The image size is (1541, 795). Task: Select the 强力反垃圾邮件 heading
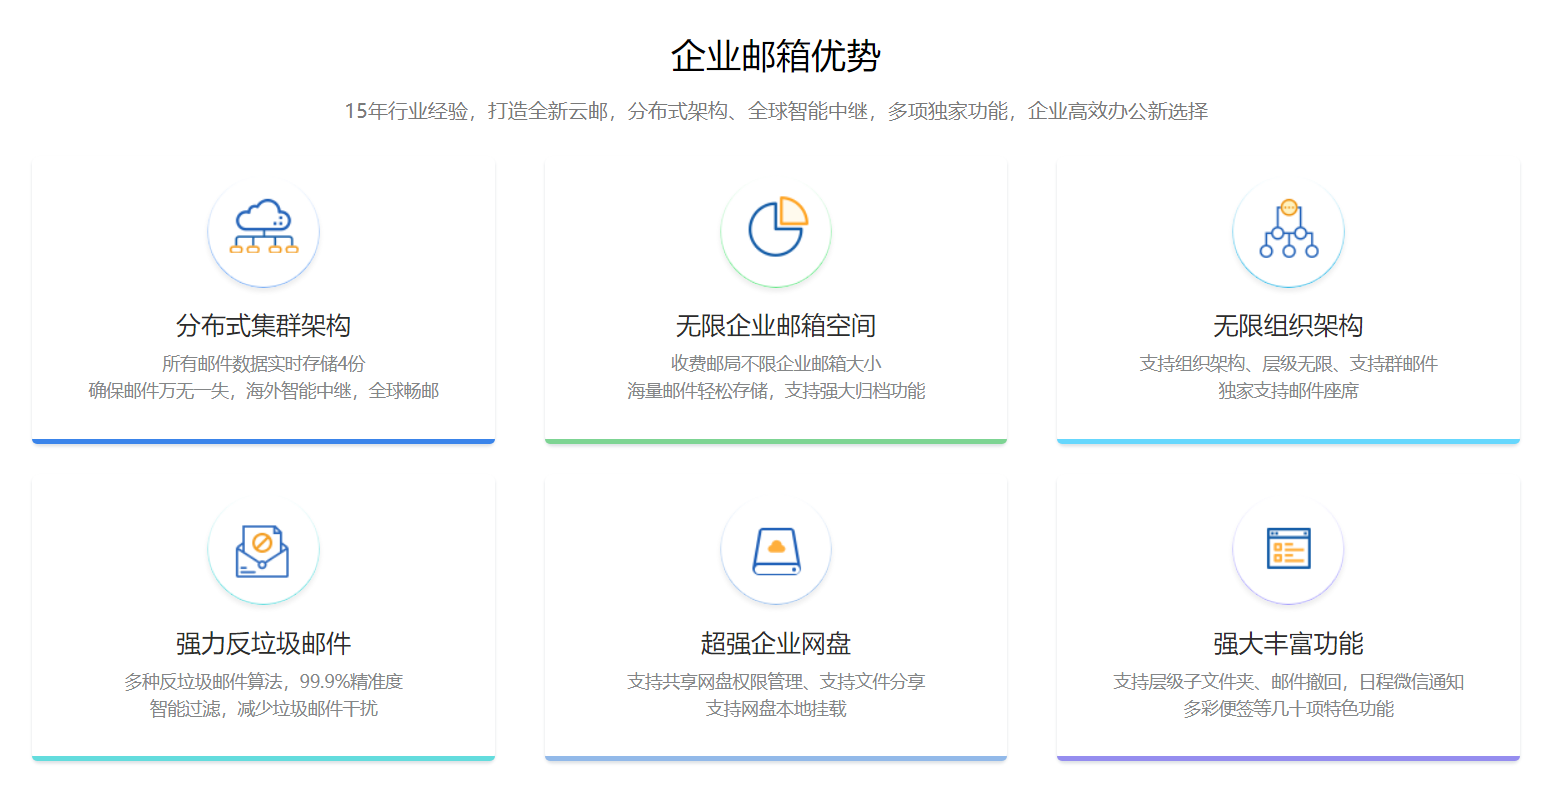(x=264, y=644)
